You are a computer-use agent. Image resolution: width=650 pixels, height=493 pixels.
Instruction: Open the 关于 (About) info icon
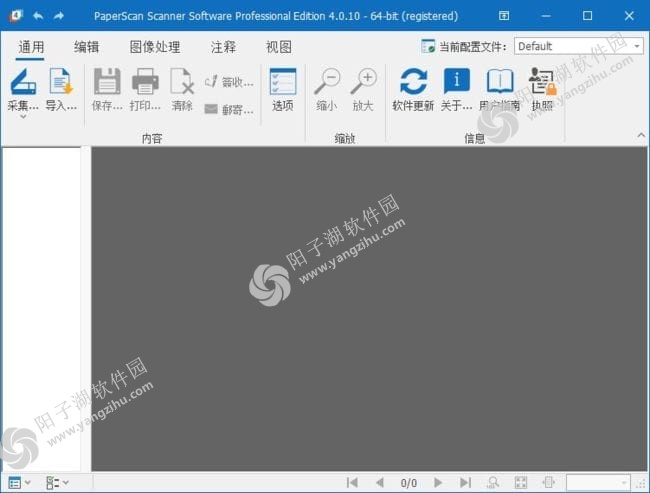pos(456,82)
